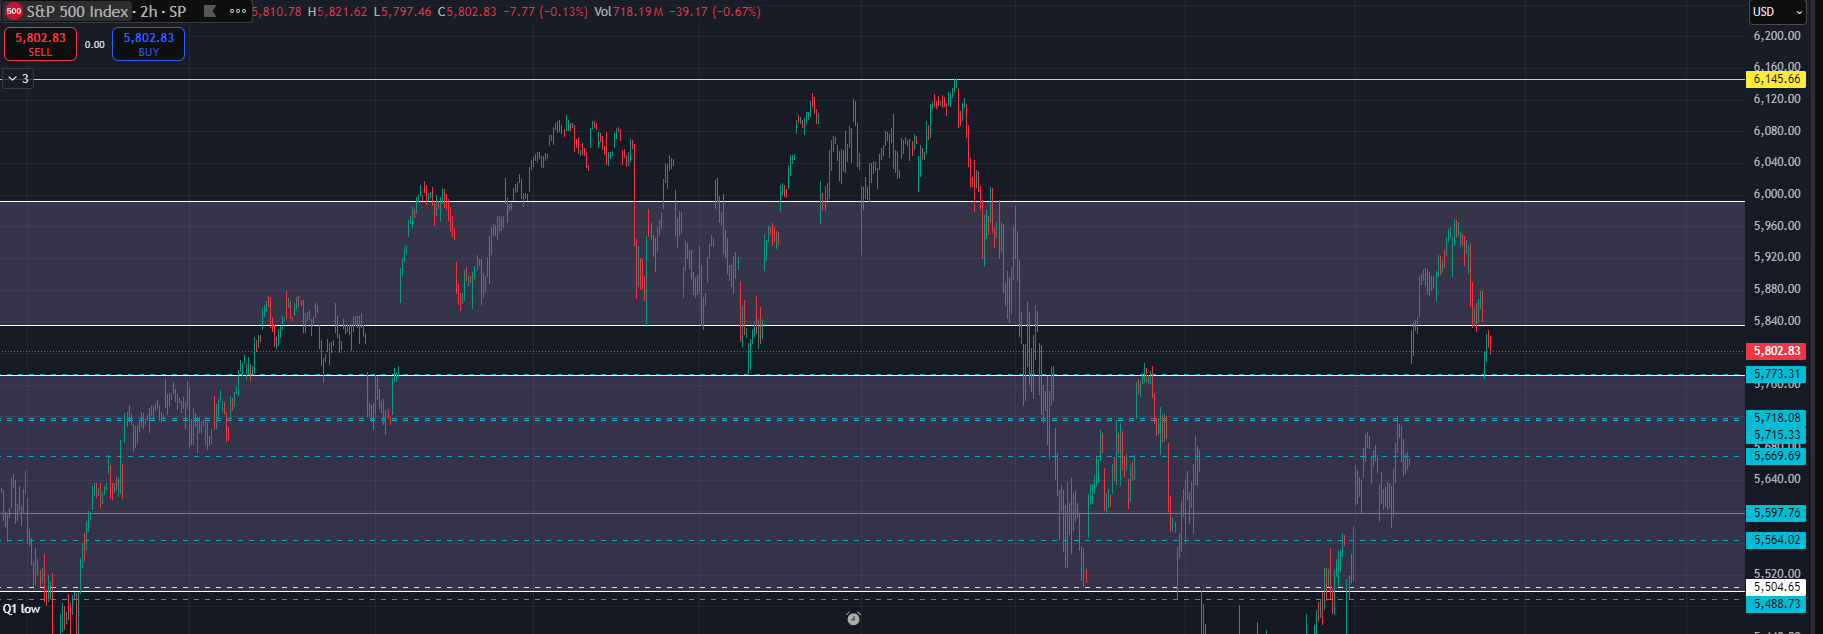Click the 5,773.31 cyan price label
Screen dimensions: 1823x634
1776,374
